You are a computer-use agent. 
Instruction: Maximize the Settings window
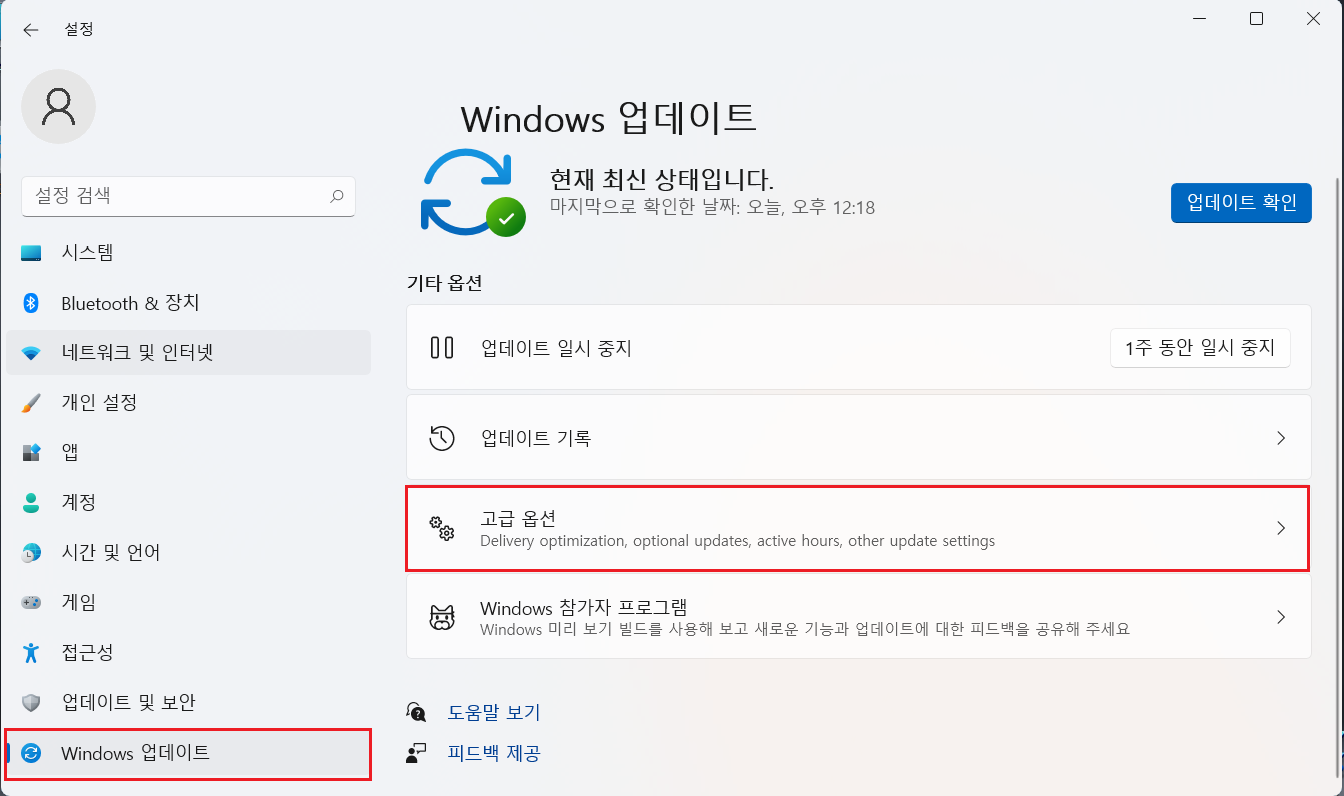(x=1257, y=18)
